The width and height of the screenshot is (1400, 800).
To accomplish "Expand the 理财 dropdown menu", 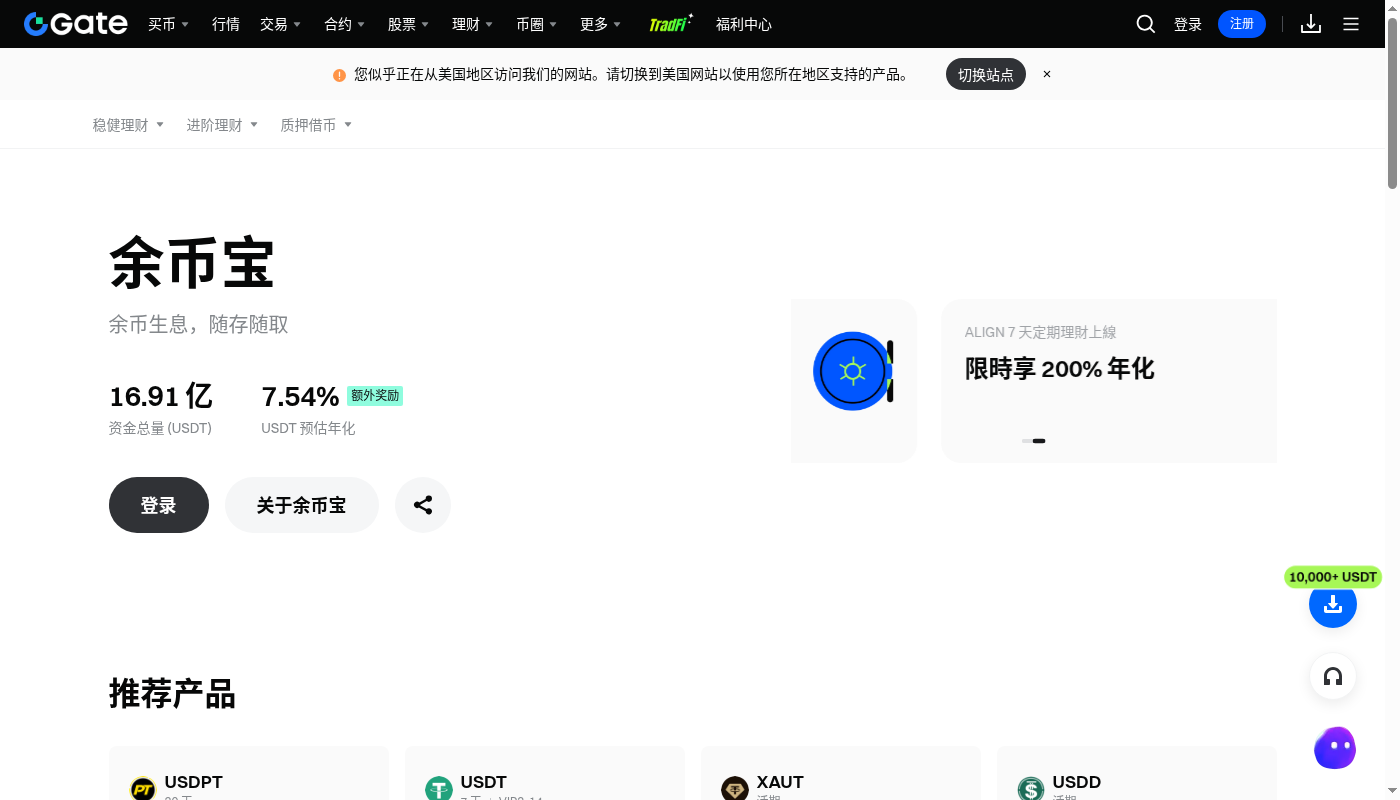I will click(472, 24).
